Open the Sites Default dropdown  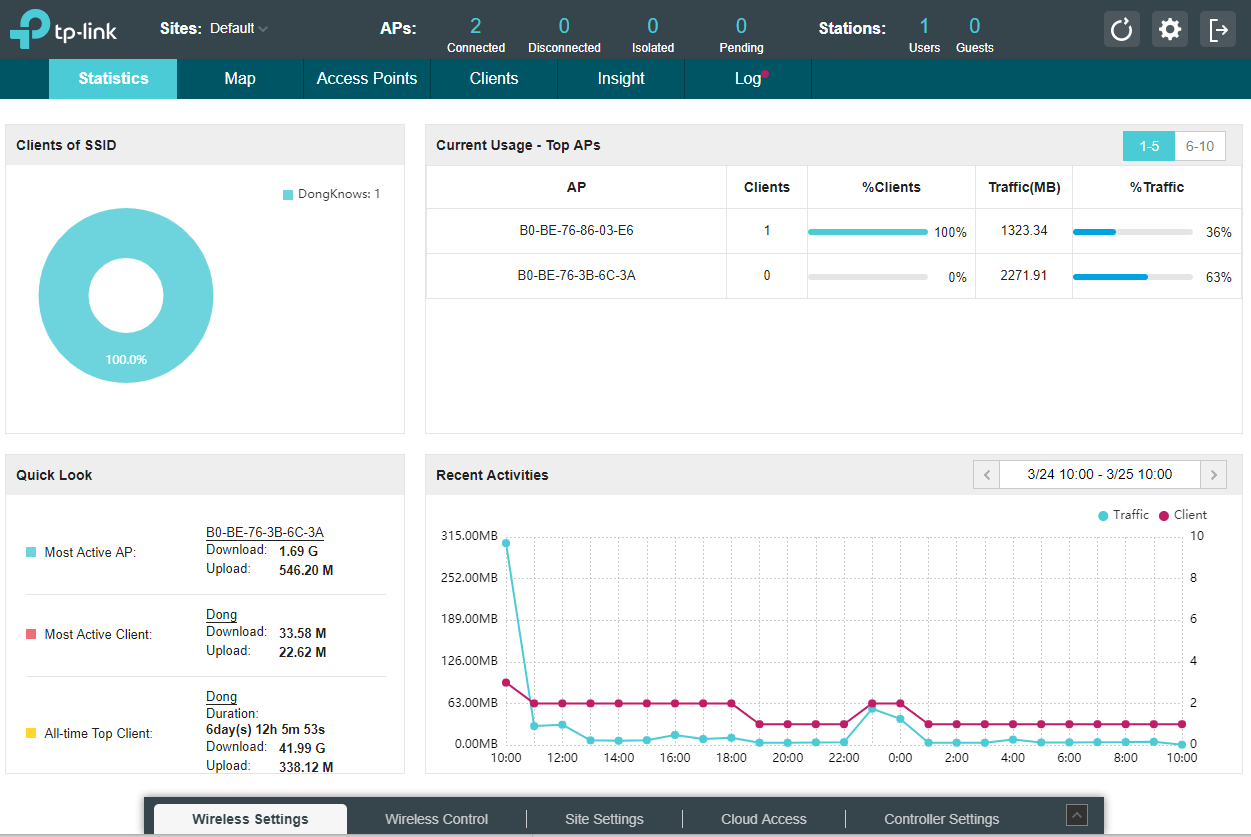coord(239,29)
